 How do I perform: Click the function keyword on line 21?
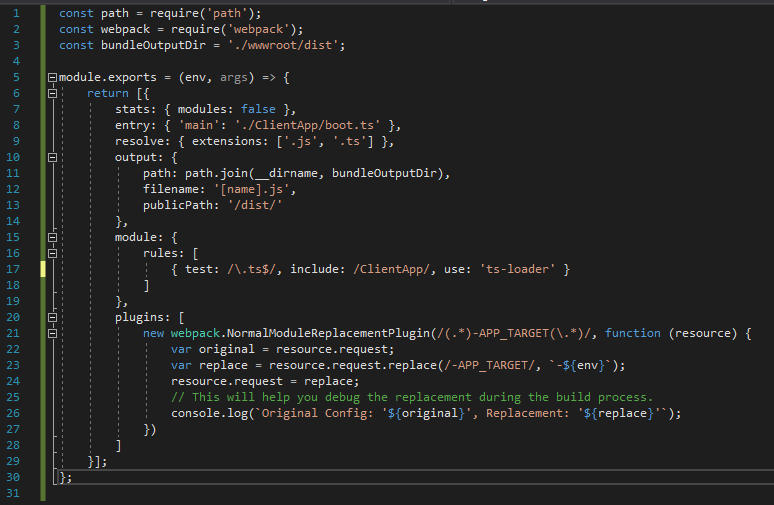[x=632, y=333]
